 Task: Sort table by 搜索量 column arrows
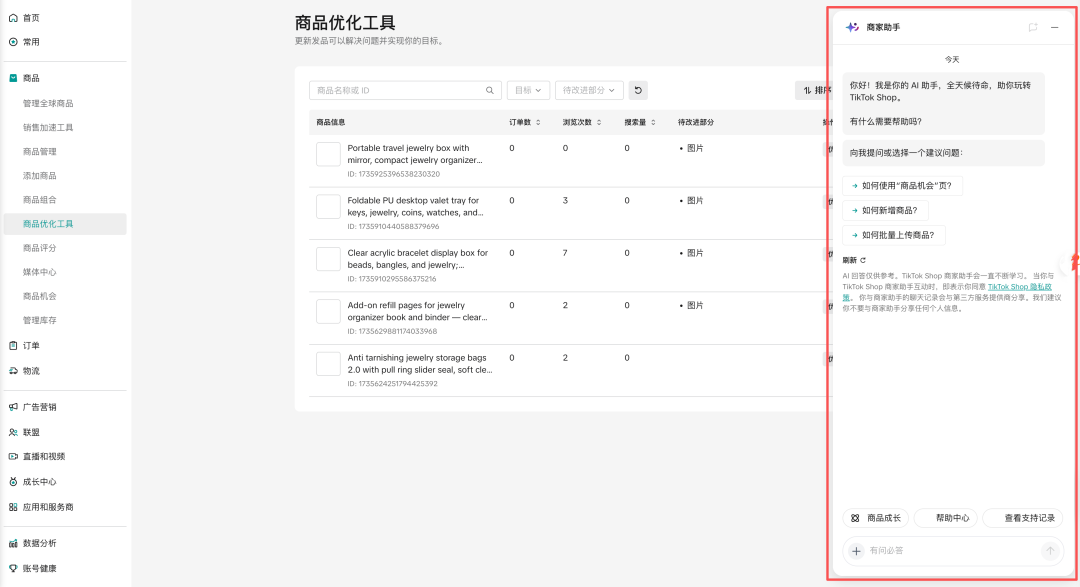(653, 122)
